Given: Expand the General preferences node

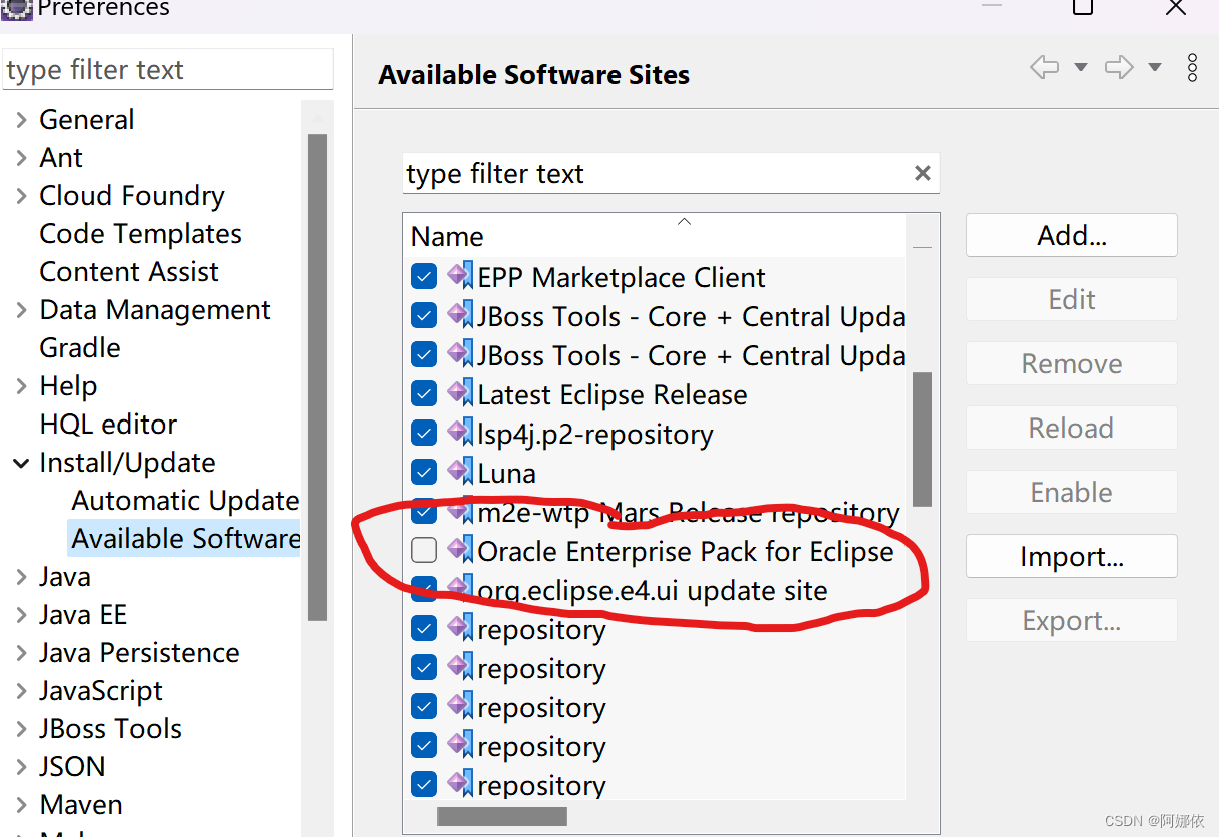Looking at the screenshot, I should click(x=21, y=120).
